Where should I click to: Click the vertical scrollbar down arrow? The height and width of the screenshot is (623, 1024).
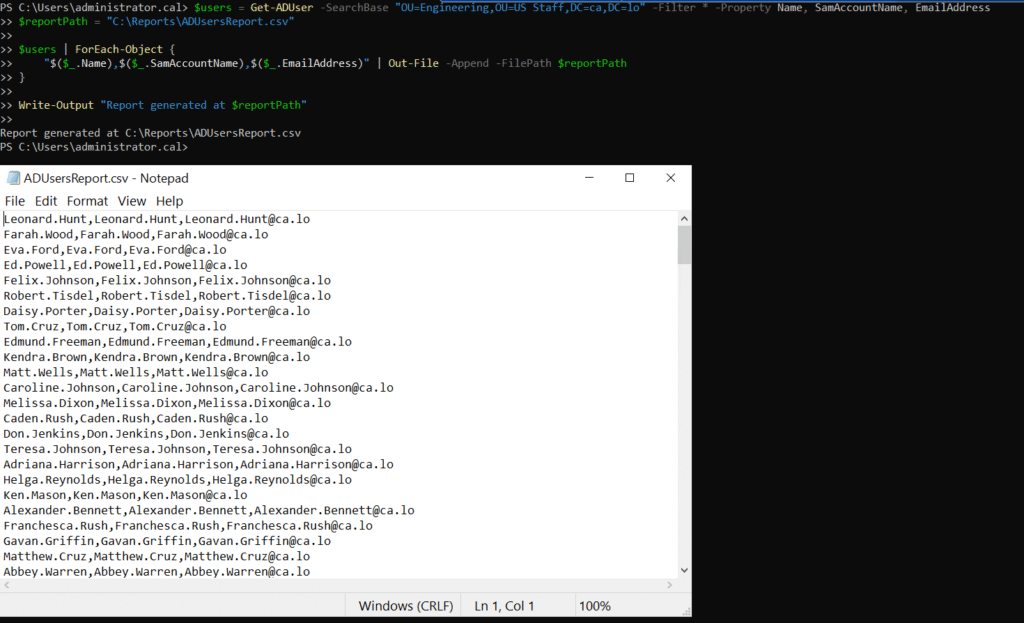(x=684, y=570)
